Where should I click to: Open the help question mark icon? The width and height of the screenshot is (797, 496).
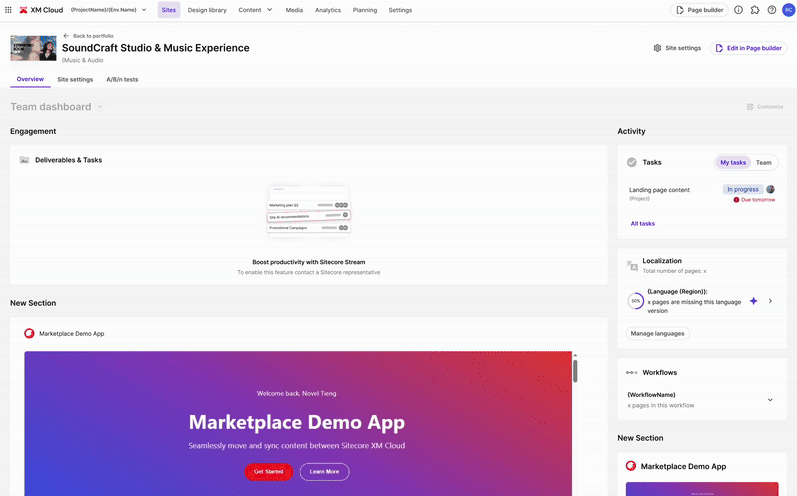click(772, 10)
